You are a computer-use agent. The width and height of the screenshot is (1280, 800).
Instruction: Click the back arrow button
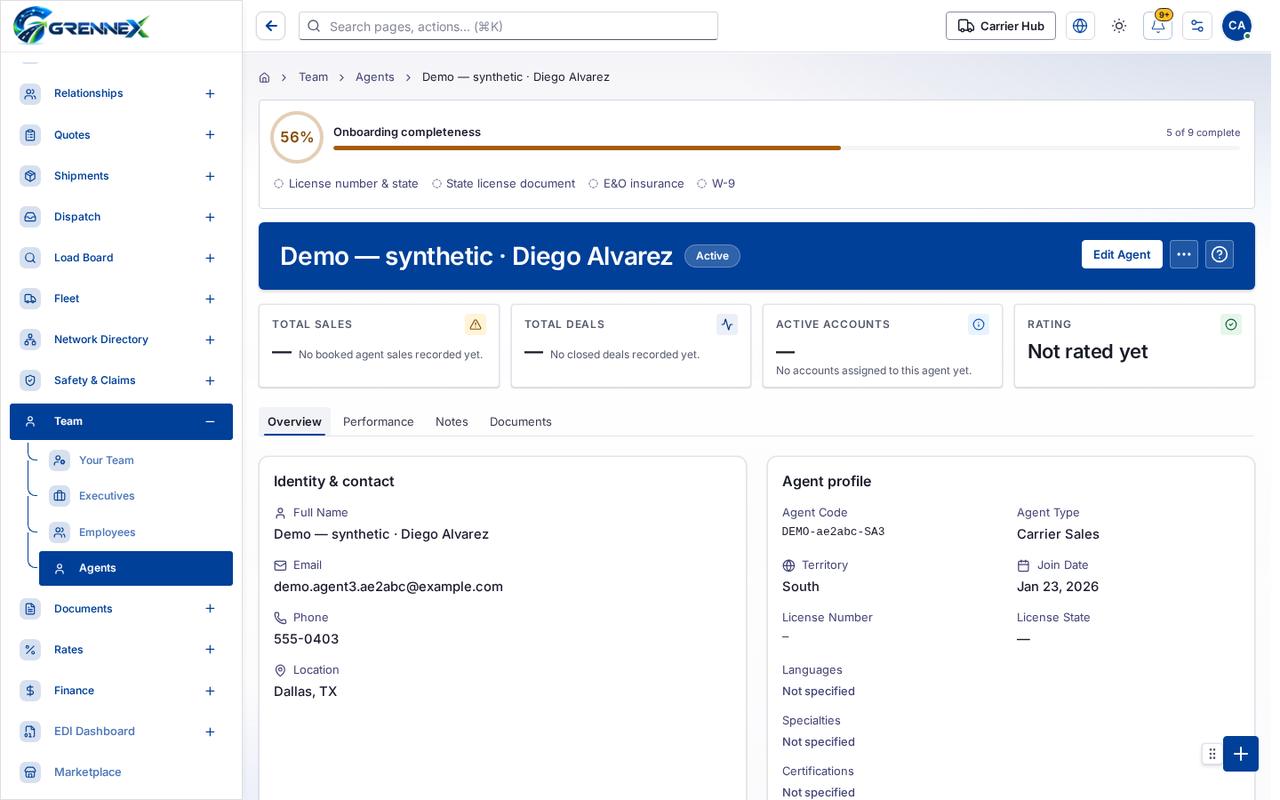[271, 26]
